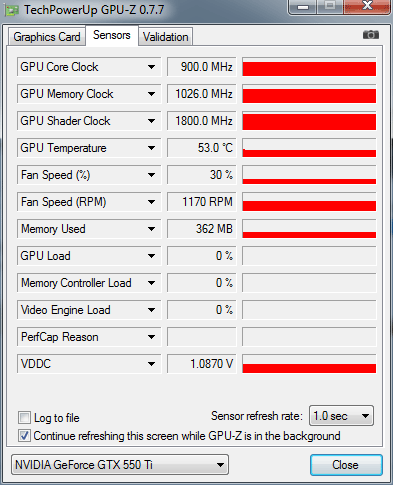Enable the Log to file checkbox
Viewport: 393px width, 485px height.
24,417
